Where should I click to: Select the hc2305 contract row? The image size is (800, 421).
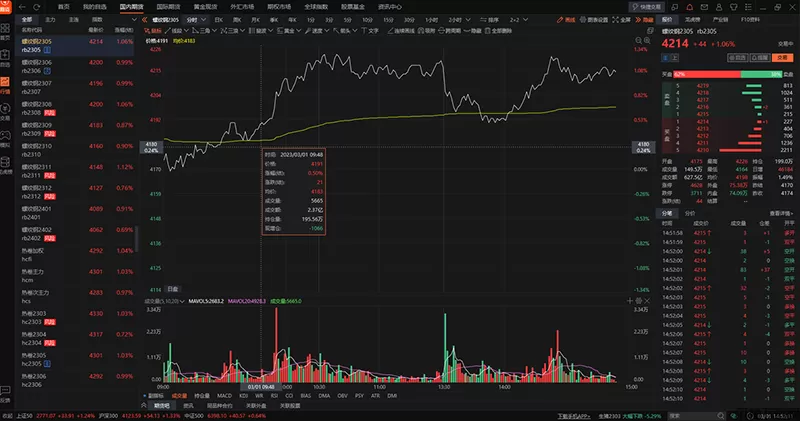[76, 359]
